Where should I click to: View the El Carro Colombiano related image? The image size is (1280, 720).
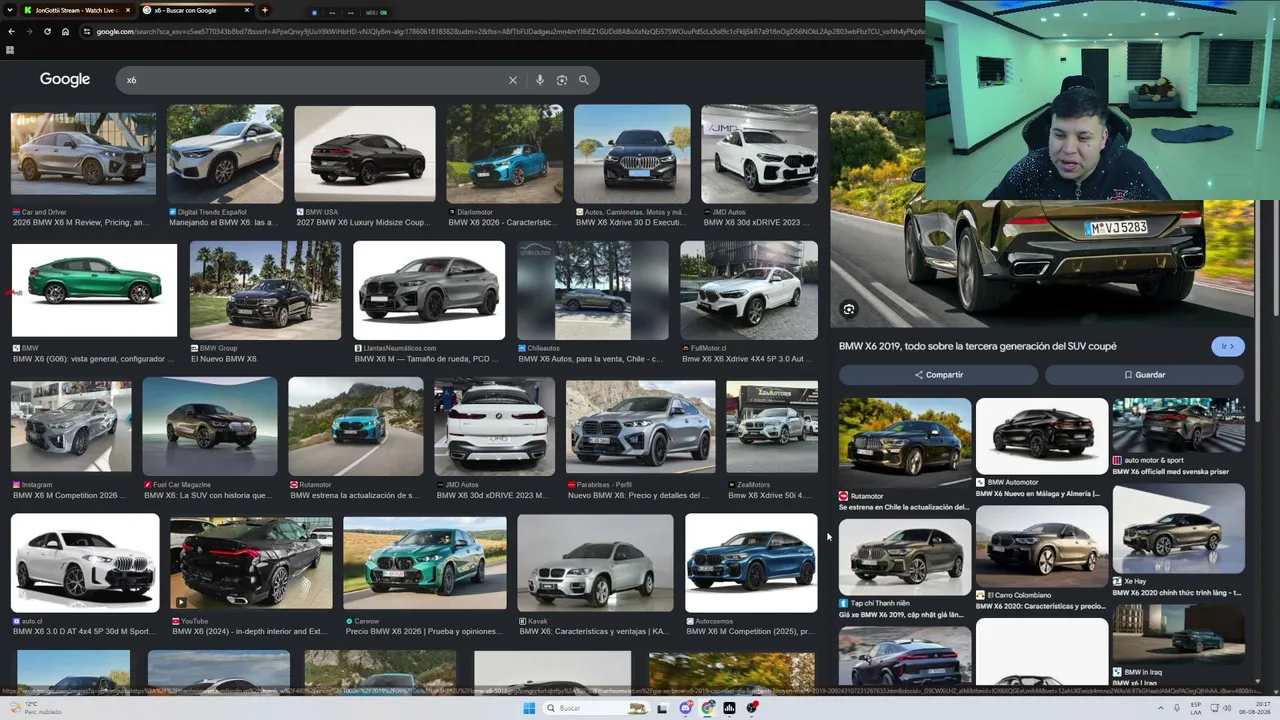(1042, 546)
